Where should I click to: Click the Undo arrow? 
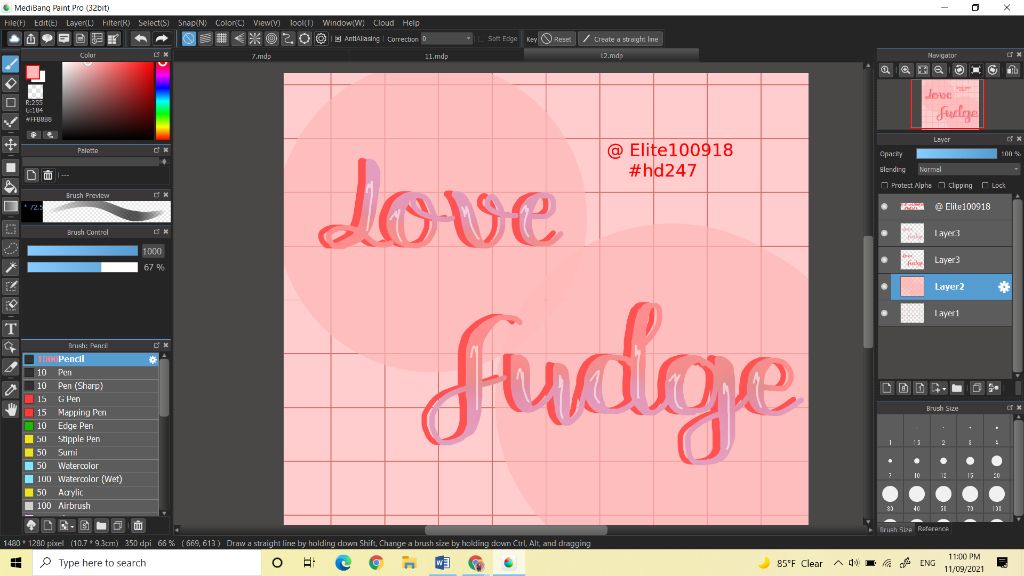tap(140, 39)
